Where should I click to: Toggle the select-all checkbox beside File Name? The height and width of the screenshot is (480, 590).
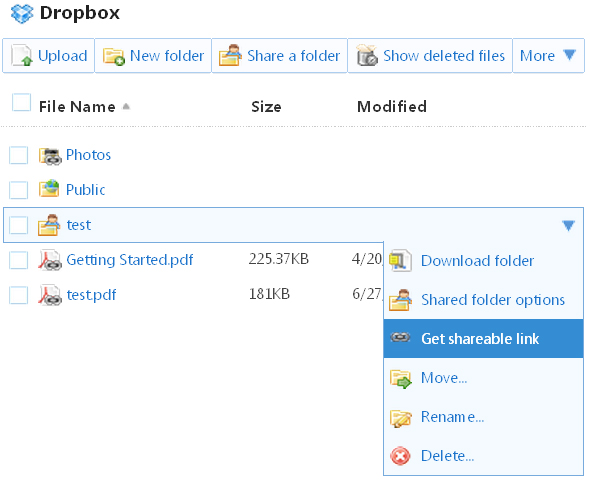(x=21, y=103)
